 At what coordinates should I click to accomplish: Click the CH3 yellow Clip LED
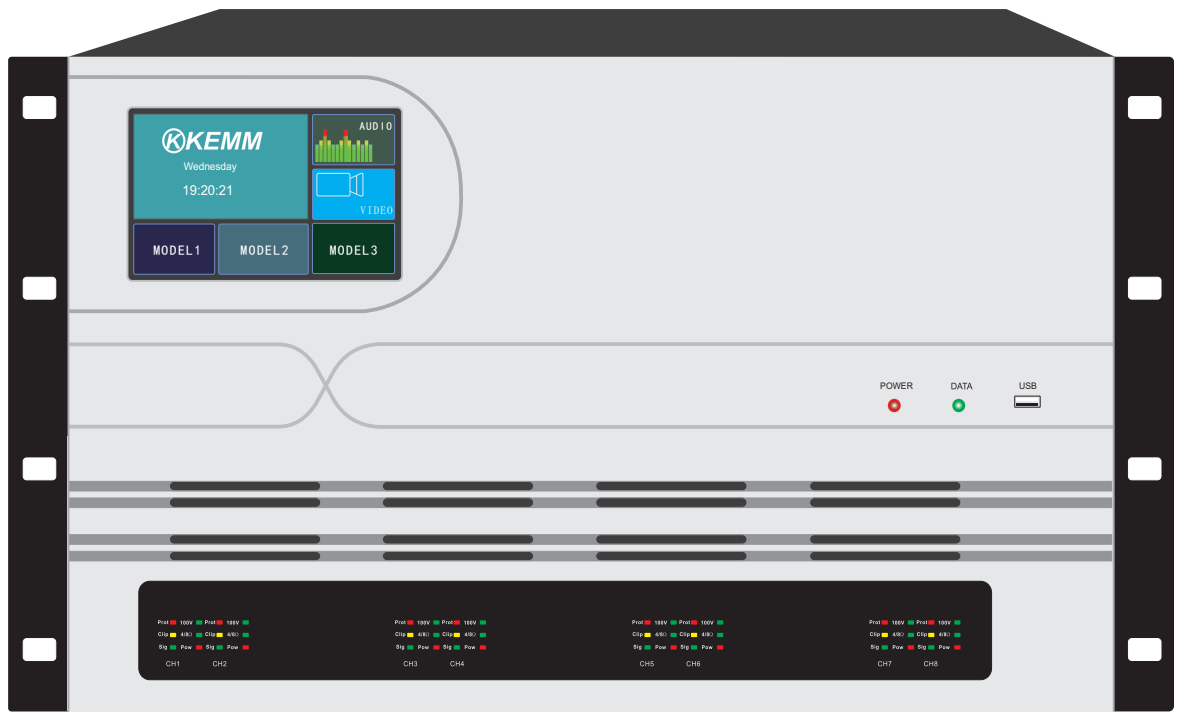point(410,635)
